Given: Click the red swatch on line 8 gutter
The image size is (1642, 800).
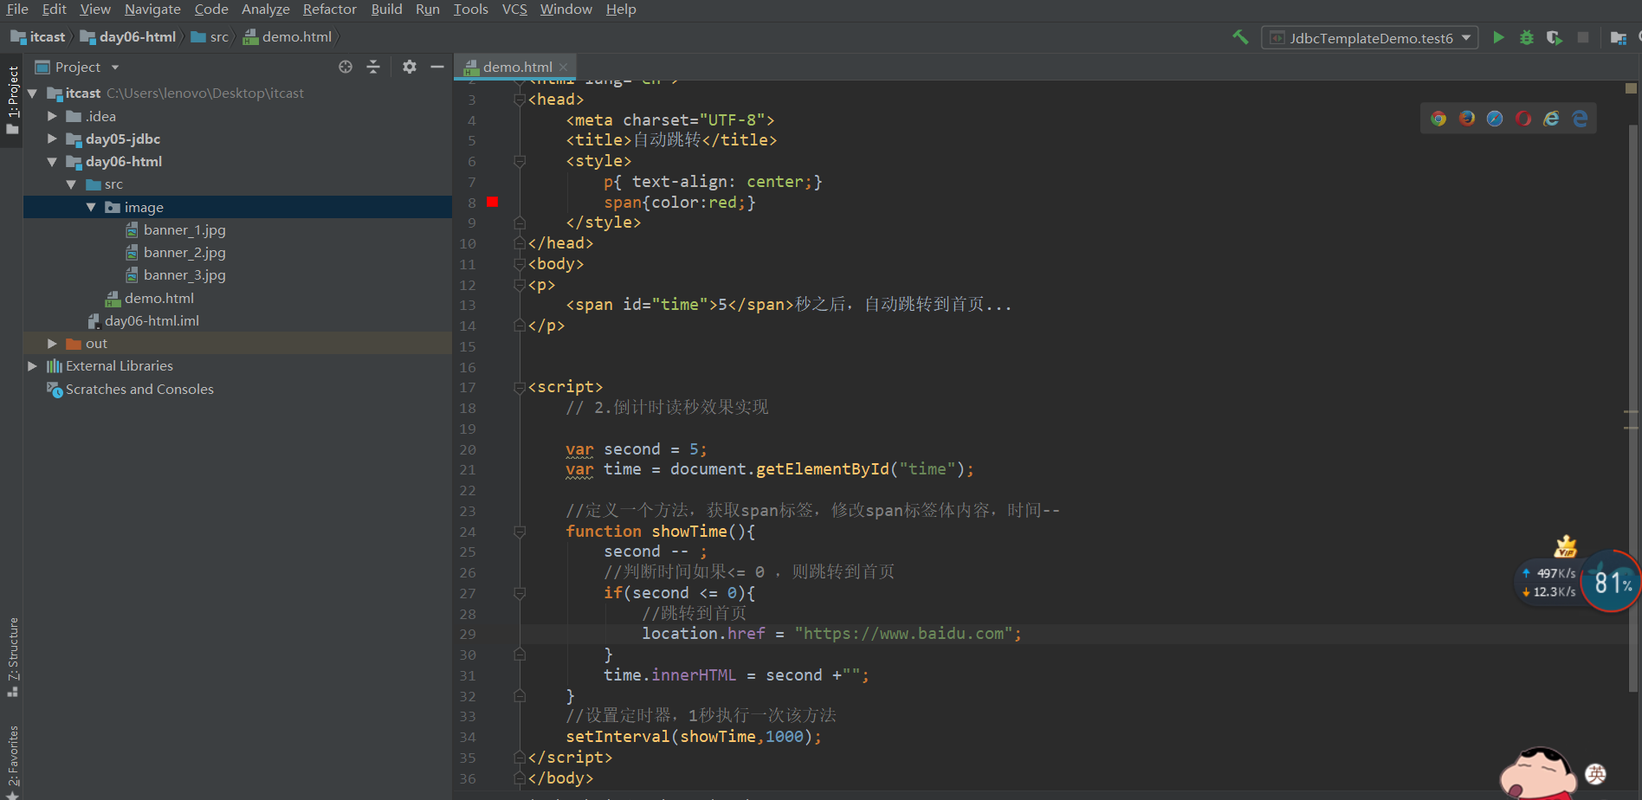Looking at the screenshot, I should [x=492, y=202].
